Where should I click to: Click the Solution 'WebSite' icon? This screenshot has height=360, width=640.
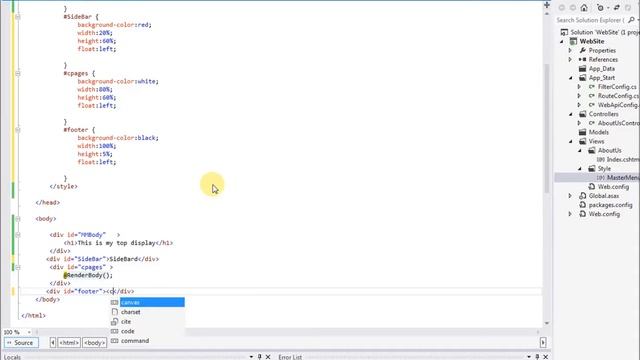pos(564,32)
